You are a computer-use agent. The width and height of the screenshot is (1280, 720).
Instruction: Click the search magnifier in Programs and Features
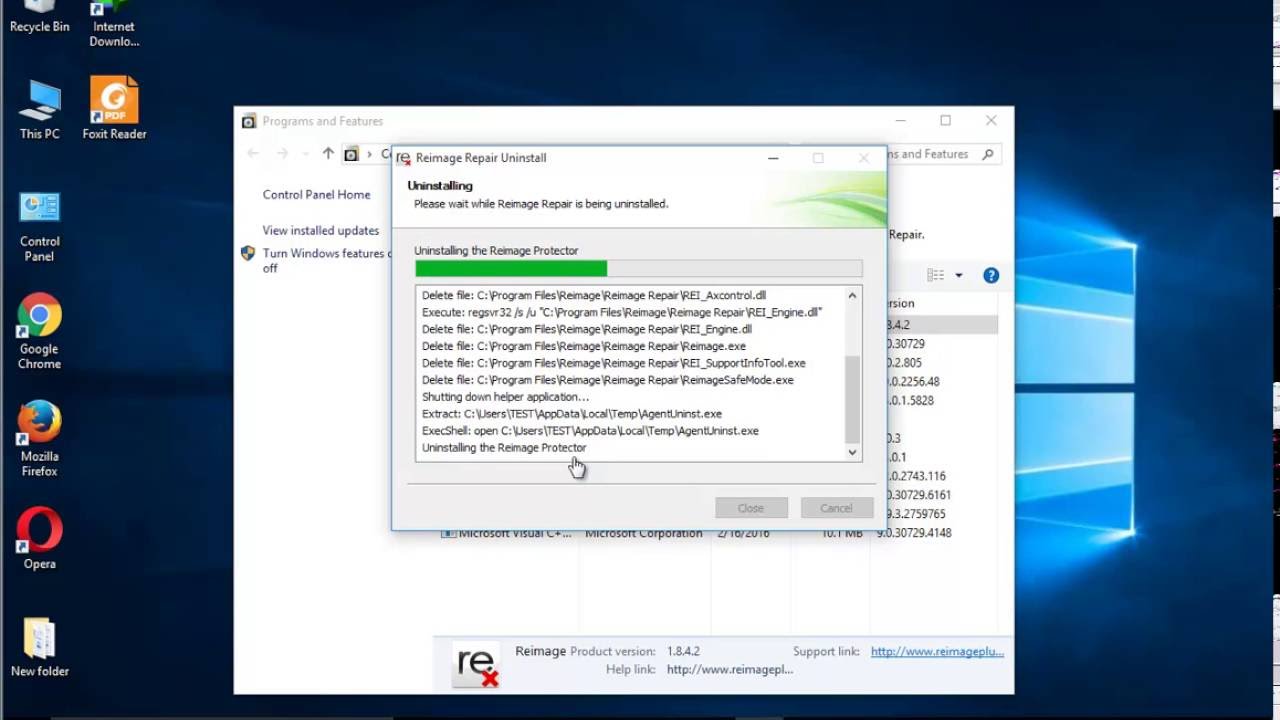[988, 154]
